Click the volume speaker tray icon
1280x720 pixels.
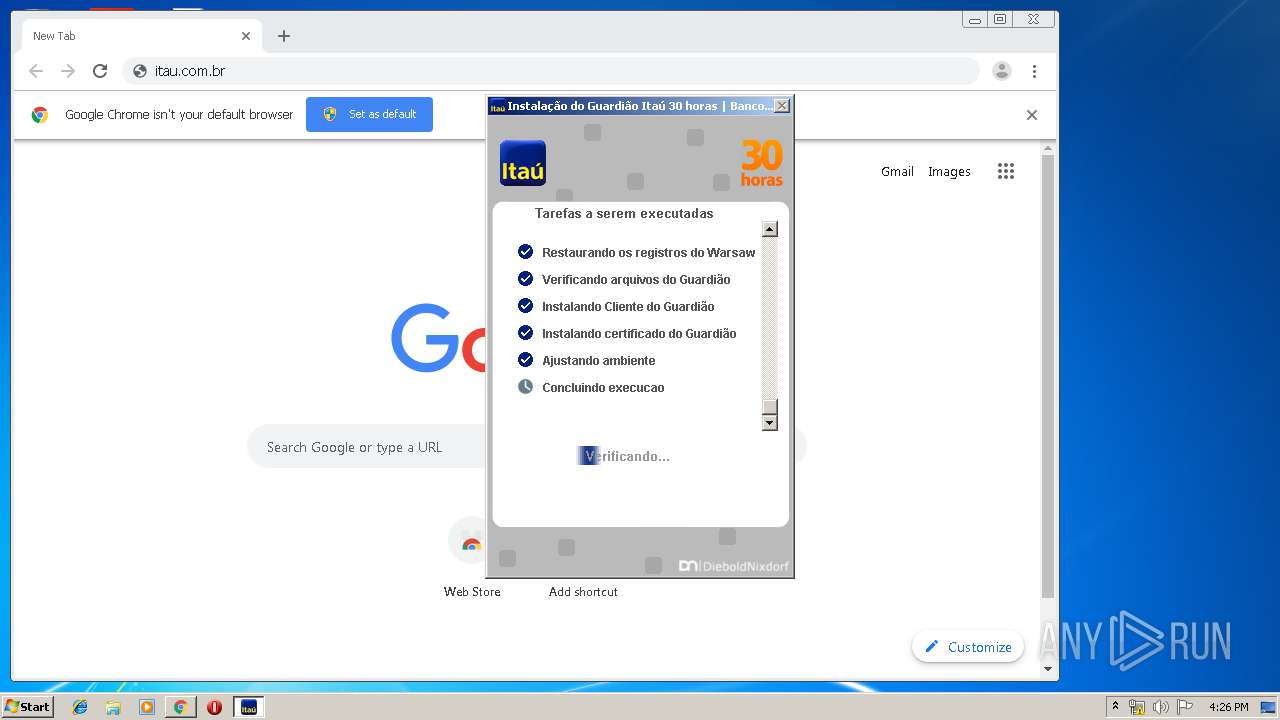1160,707
